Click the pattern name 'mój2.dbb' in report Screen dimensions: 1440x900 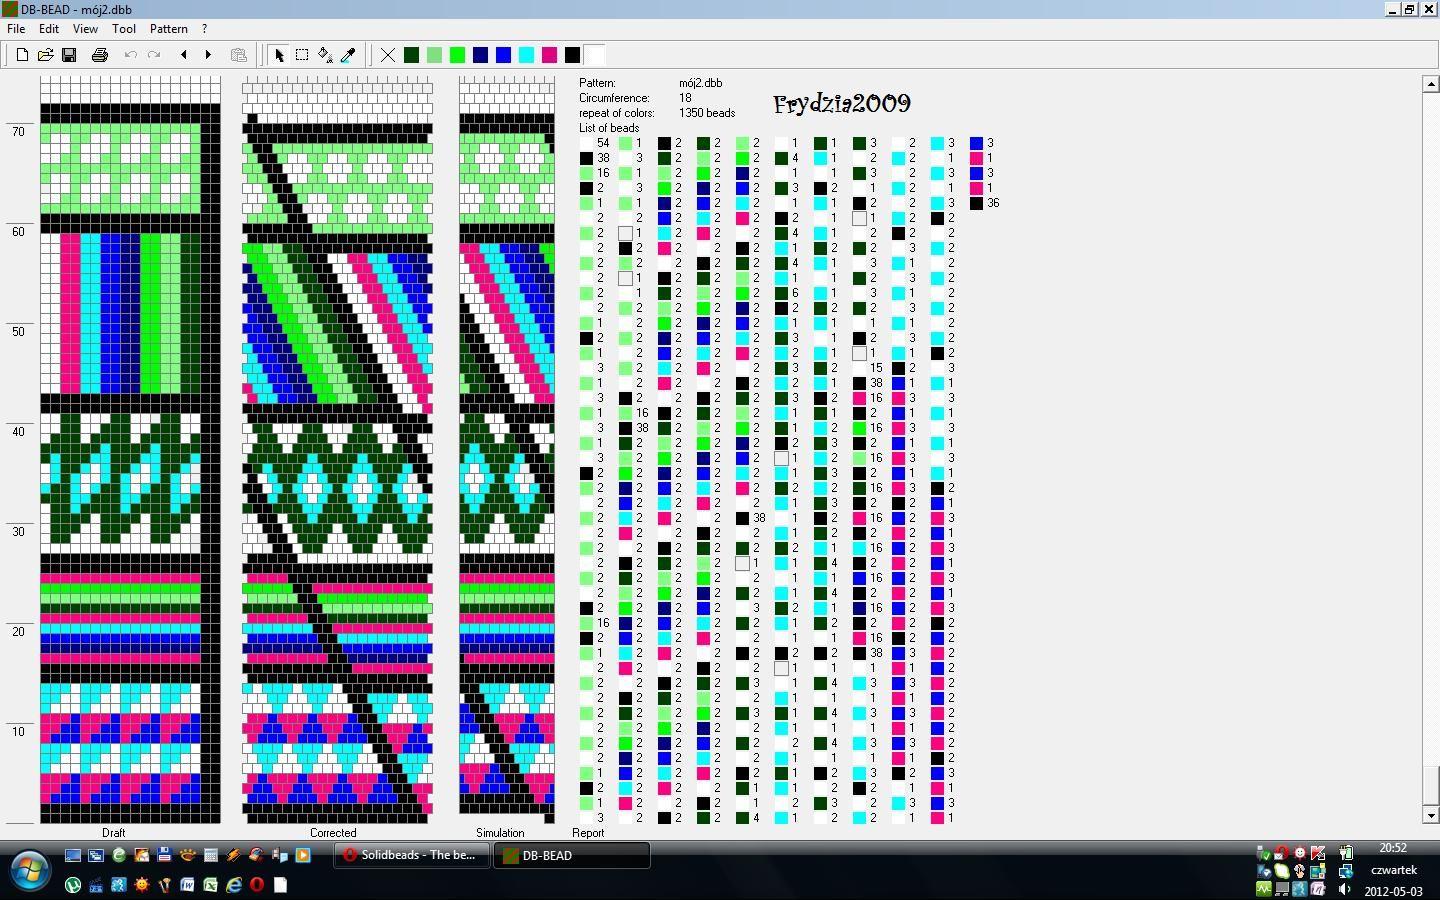(700, 83)
